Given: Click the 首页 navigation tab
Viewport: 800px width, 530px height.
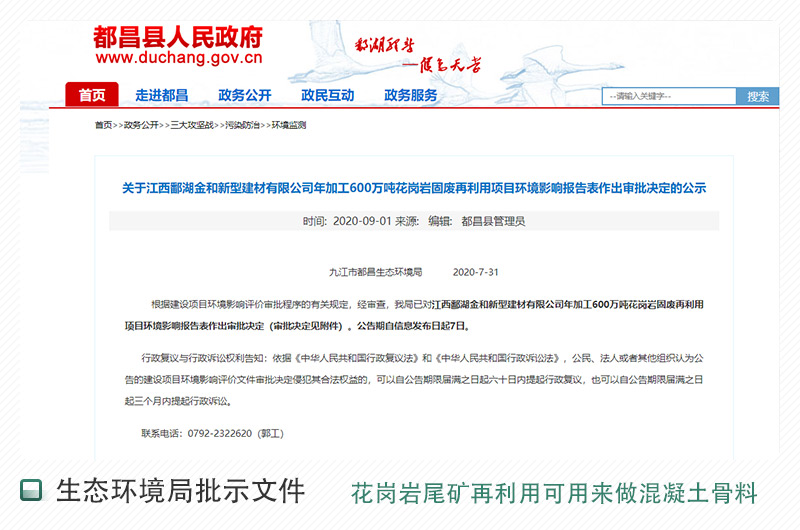Looking at the screenshot, I should (92, 95).
